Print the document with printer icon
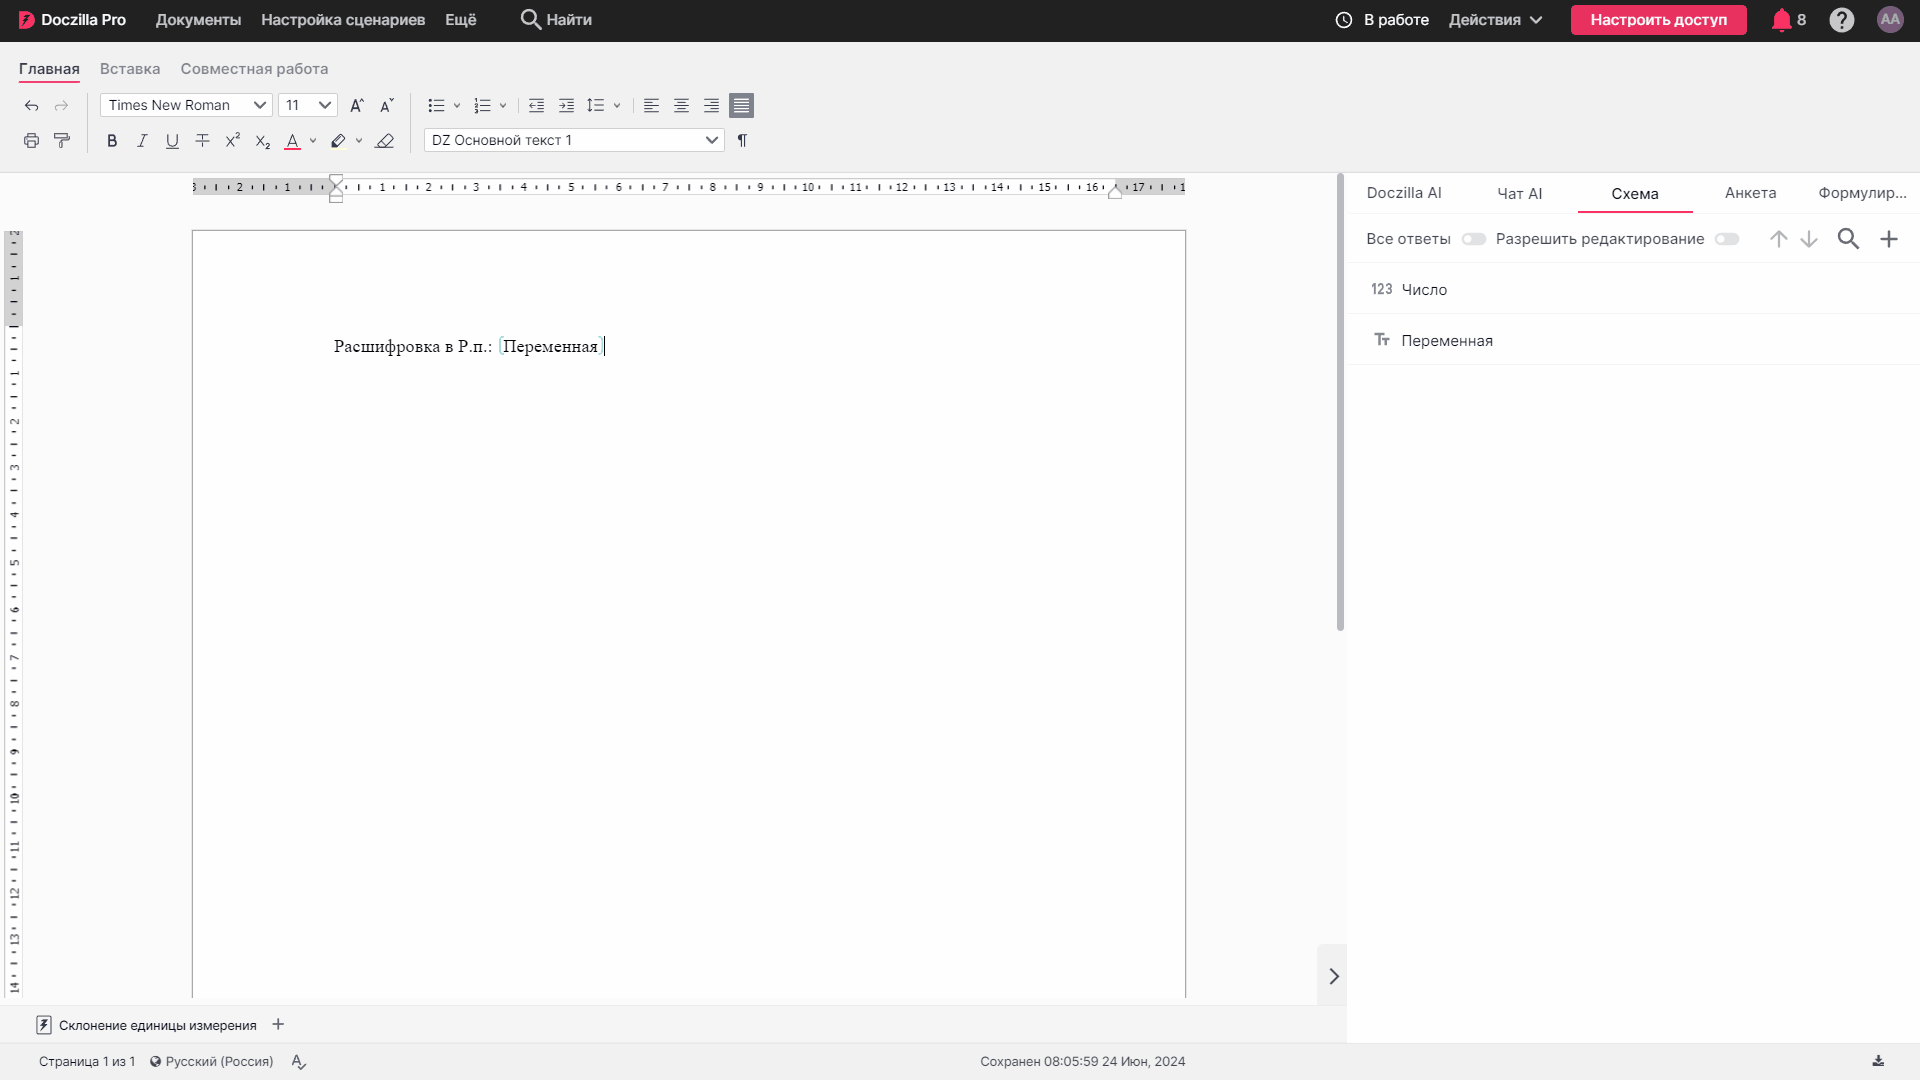This screenshot has height=1080, width=1920. [32, 141]
